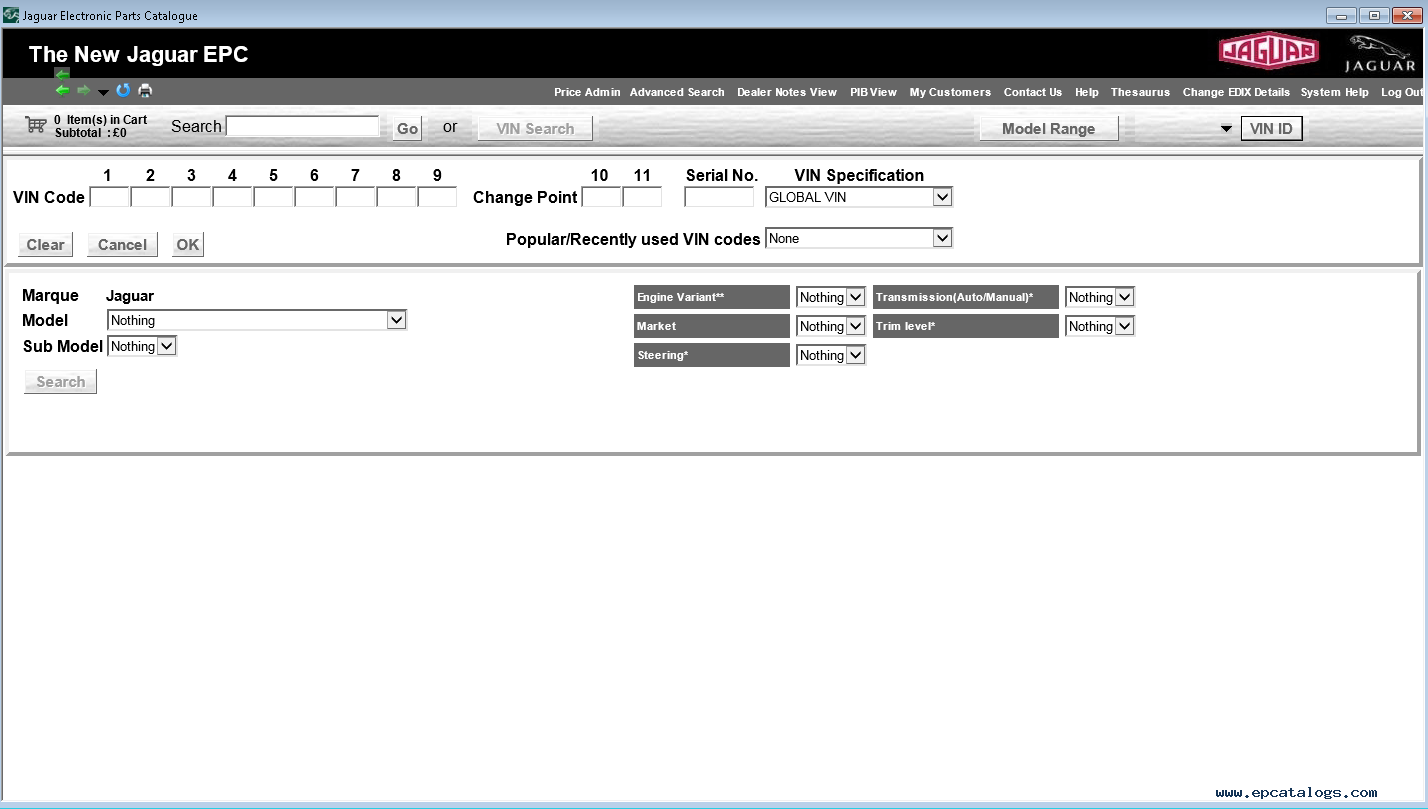1428x809 pixels.
Task: Open the Model dropdown
Action: (257, 320)
